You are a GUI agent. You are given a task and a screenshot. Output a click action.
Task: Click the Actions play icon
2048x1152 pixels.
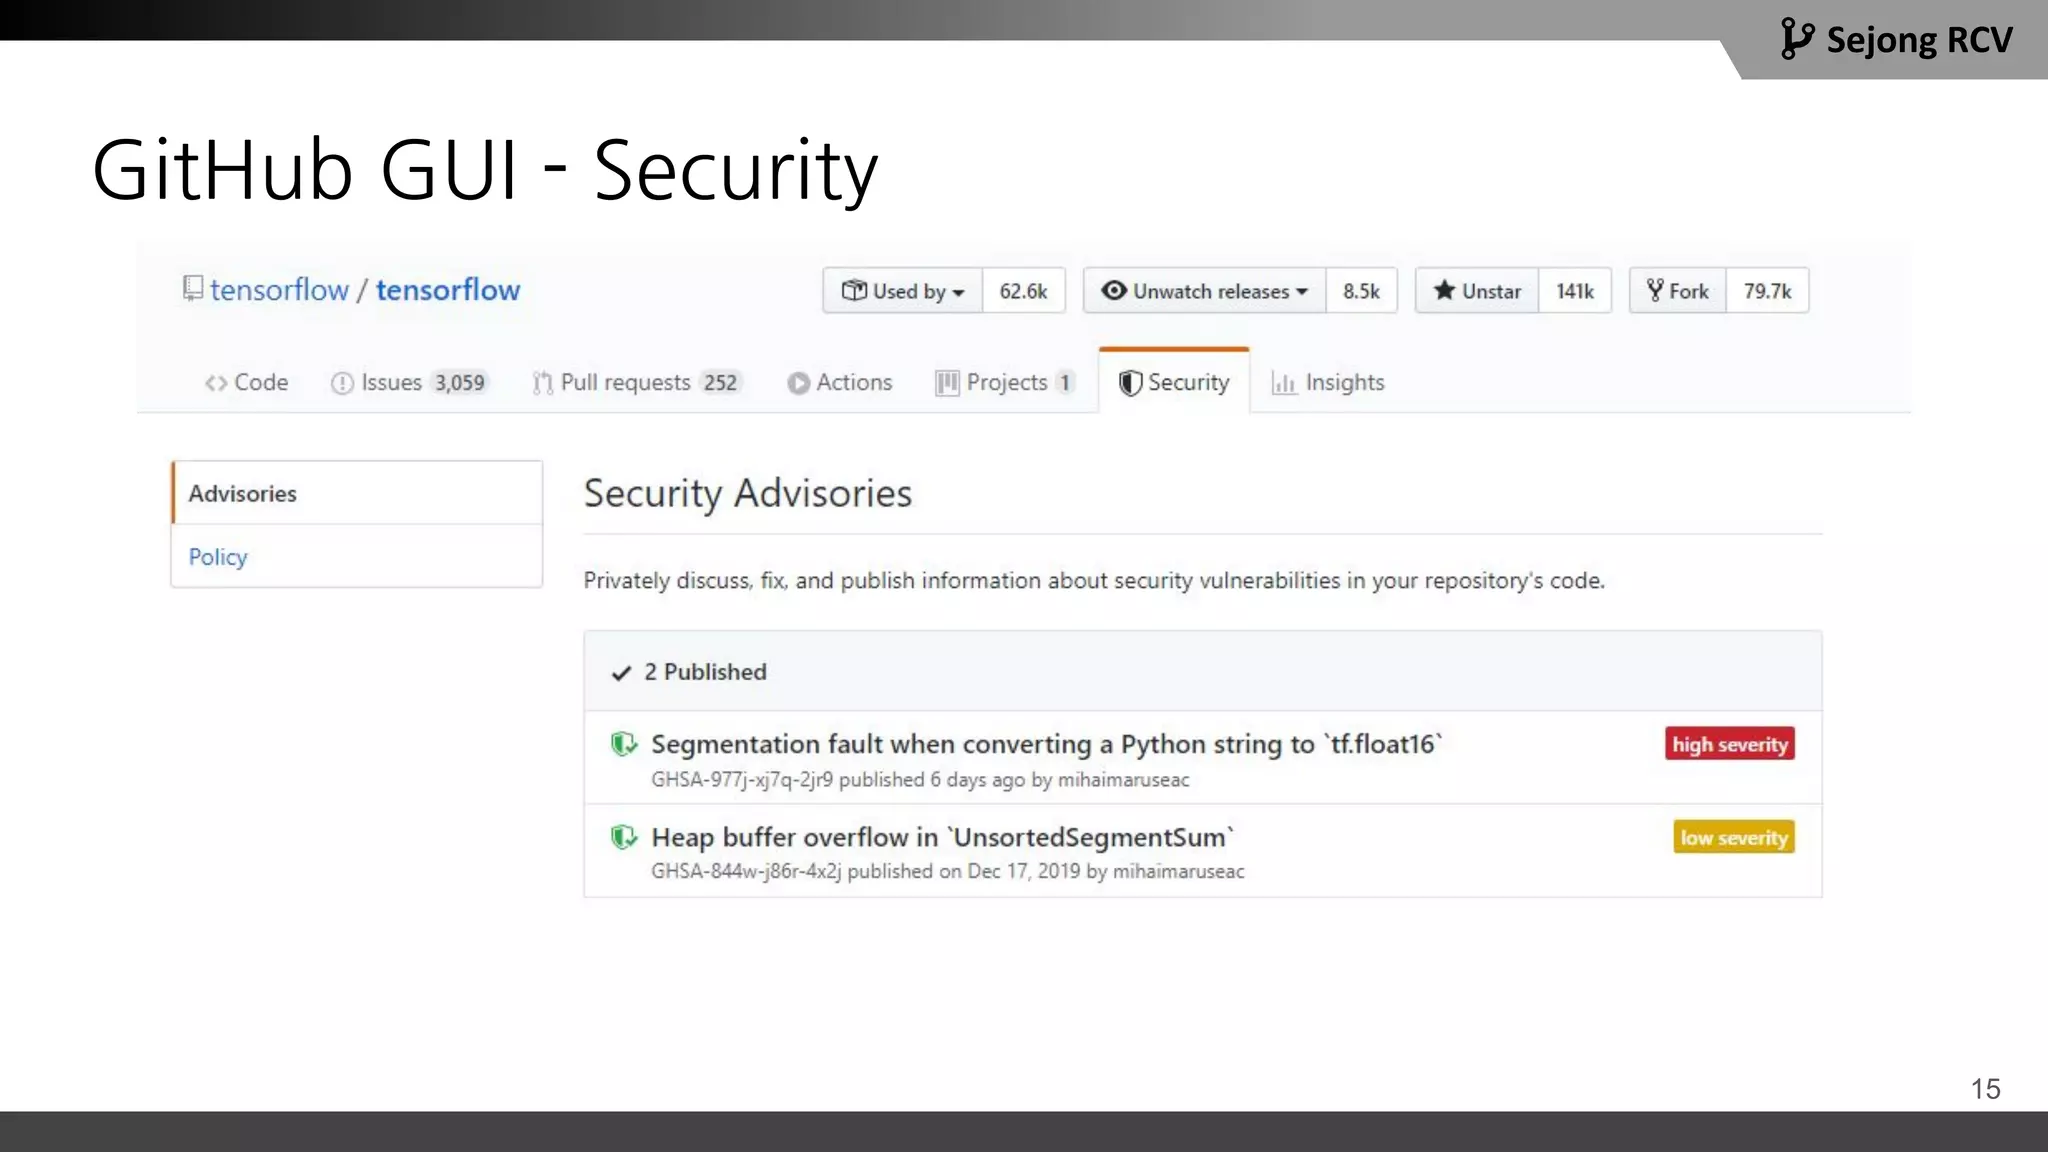pos(798,383)
